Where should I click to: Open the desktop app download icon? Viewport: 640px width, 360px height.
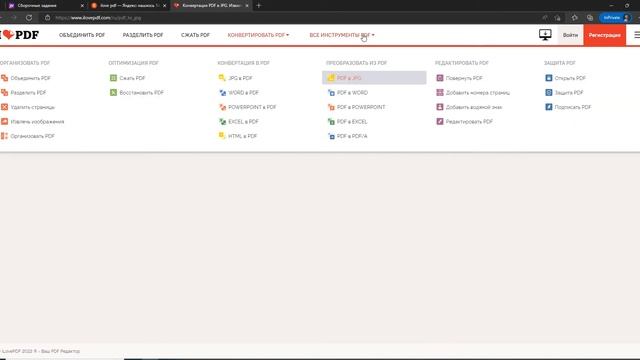pos(545,35)
